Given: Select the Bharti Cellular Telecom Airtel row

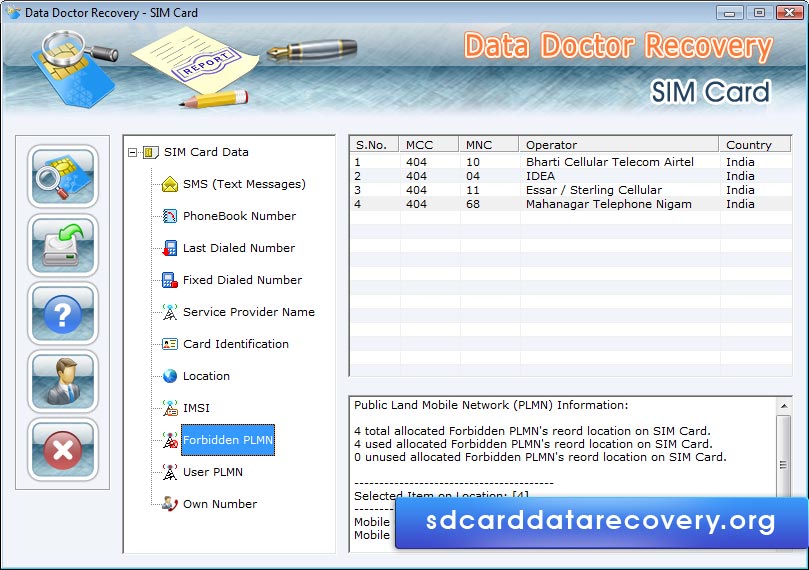Looking at the screenshot, I should [x=571, y=162].
